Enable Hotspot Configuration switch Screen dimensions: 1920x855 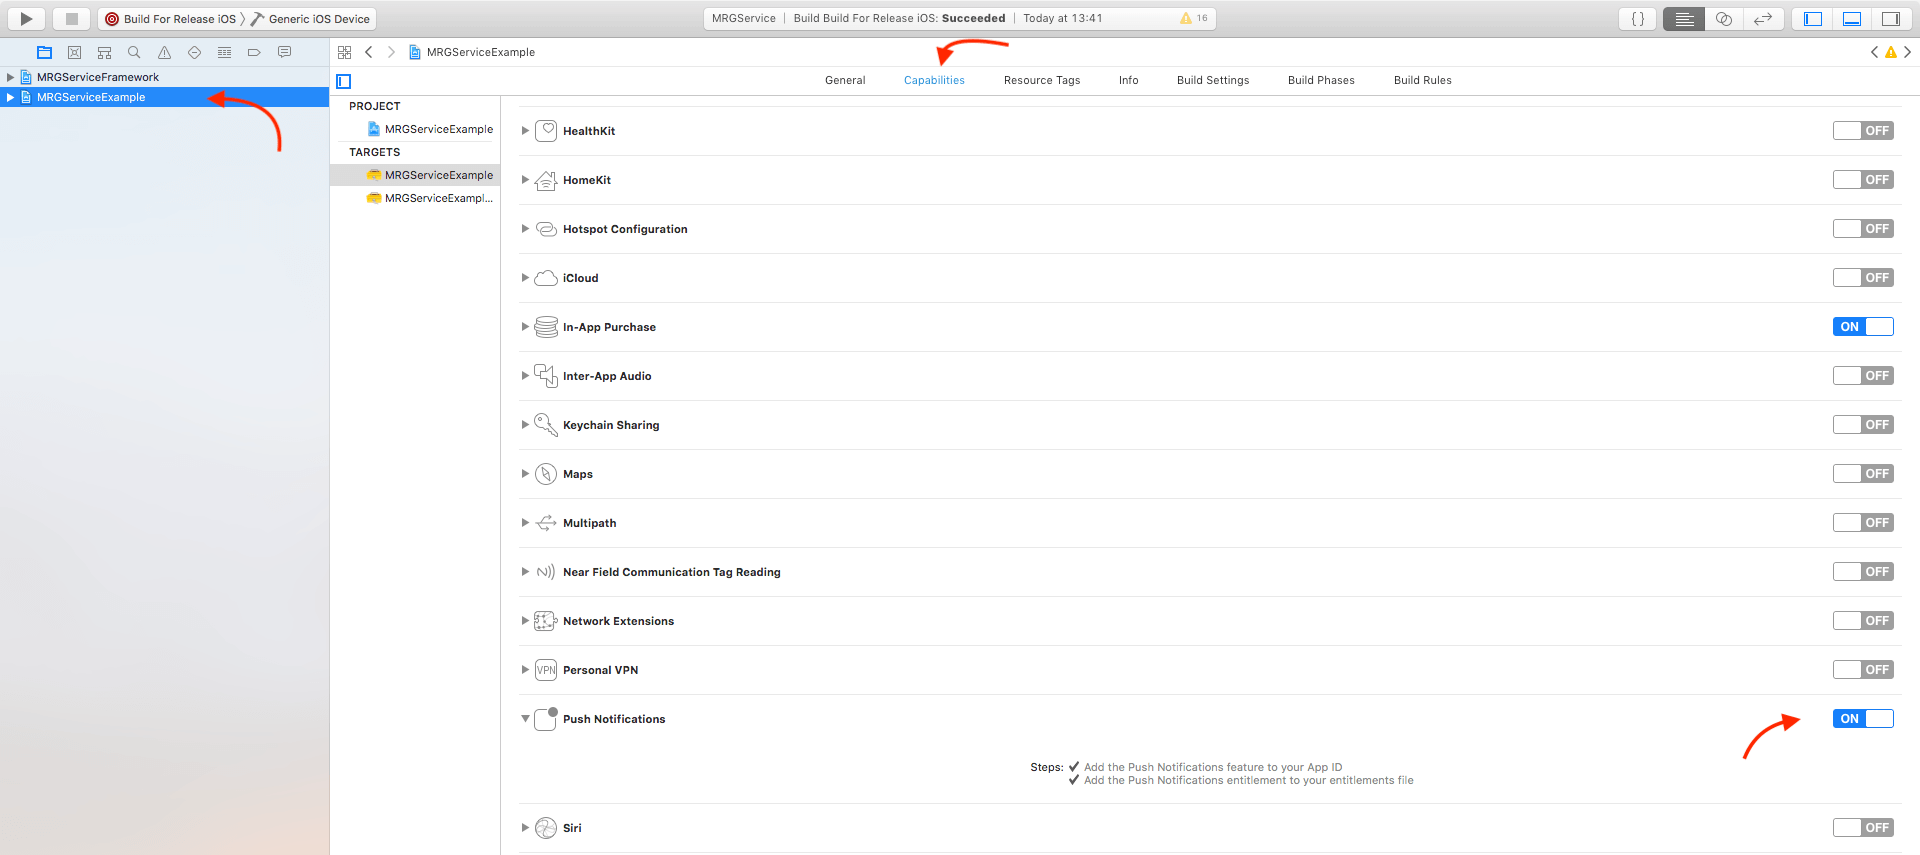click(1862, 228)
